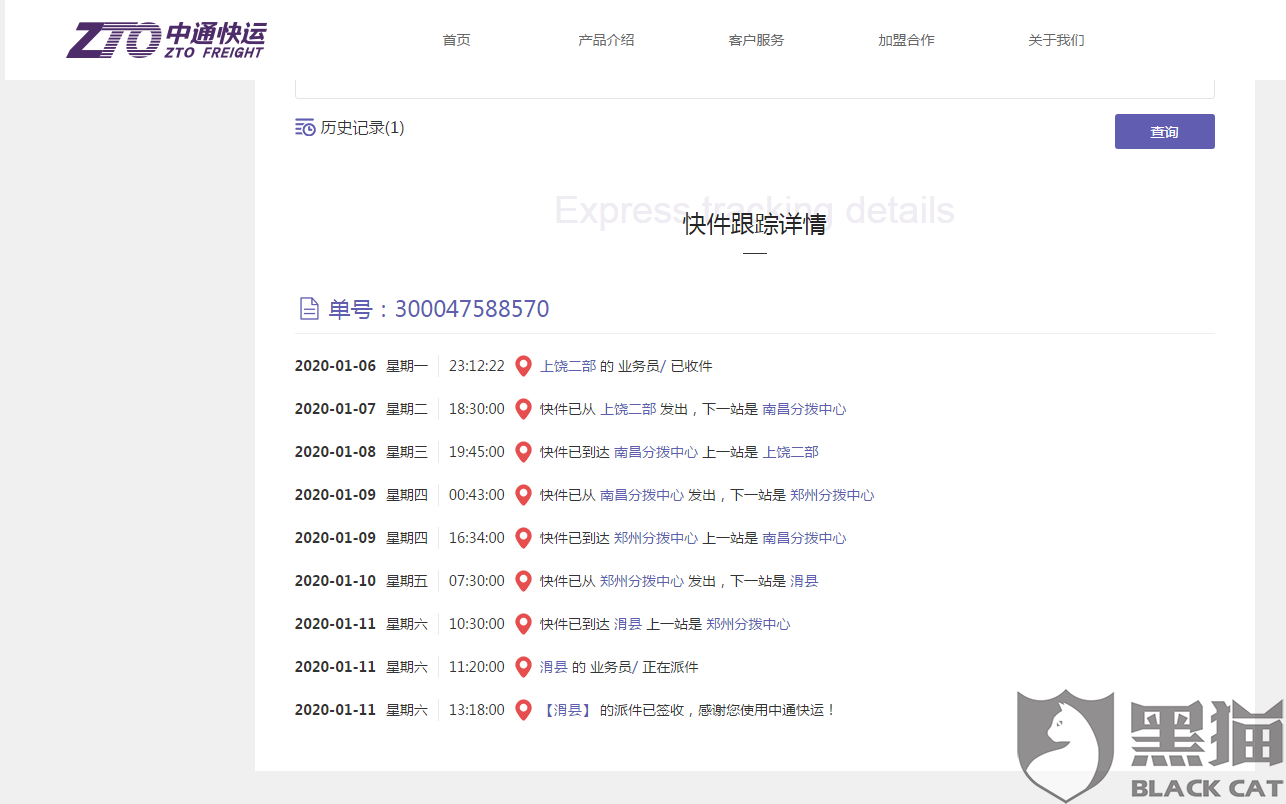The height and width of the screenshot is (804, 1286).
Task: Click the pin on the 2020-01-10 departure entry
Action: tap(523, 580)
